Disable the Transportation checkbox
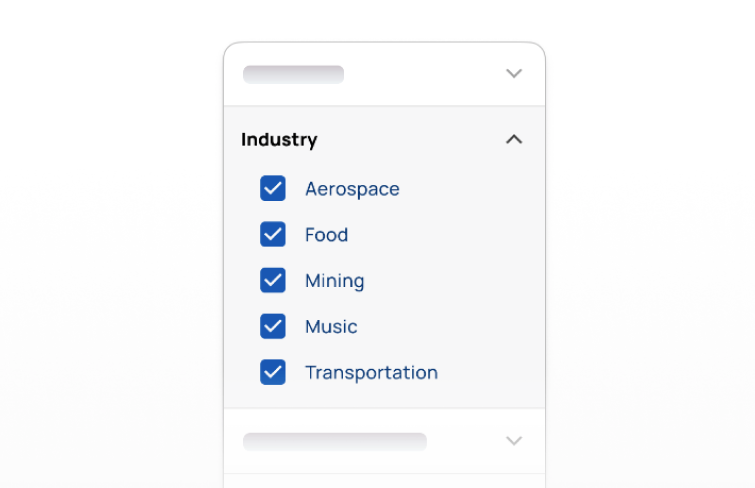Screen dimensions: 755x488 (x=273, y=373)
